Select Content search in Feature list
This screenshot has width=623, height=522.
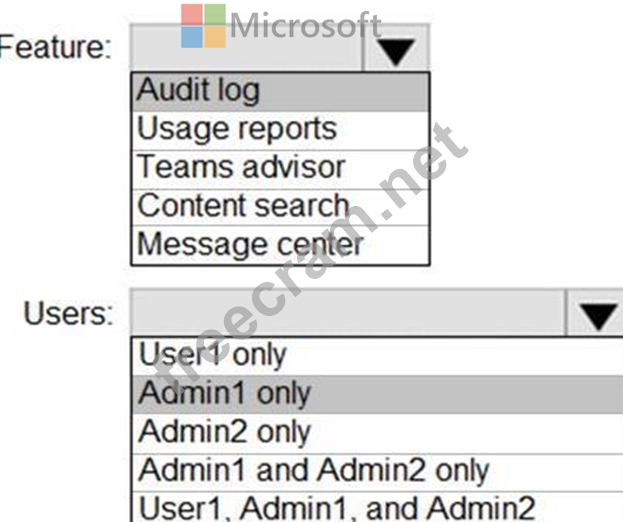280,205
